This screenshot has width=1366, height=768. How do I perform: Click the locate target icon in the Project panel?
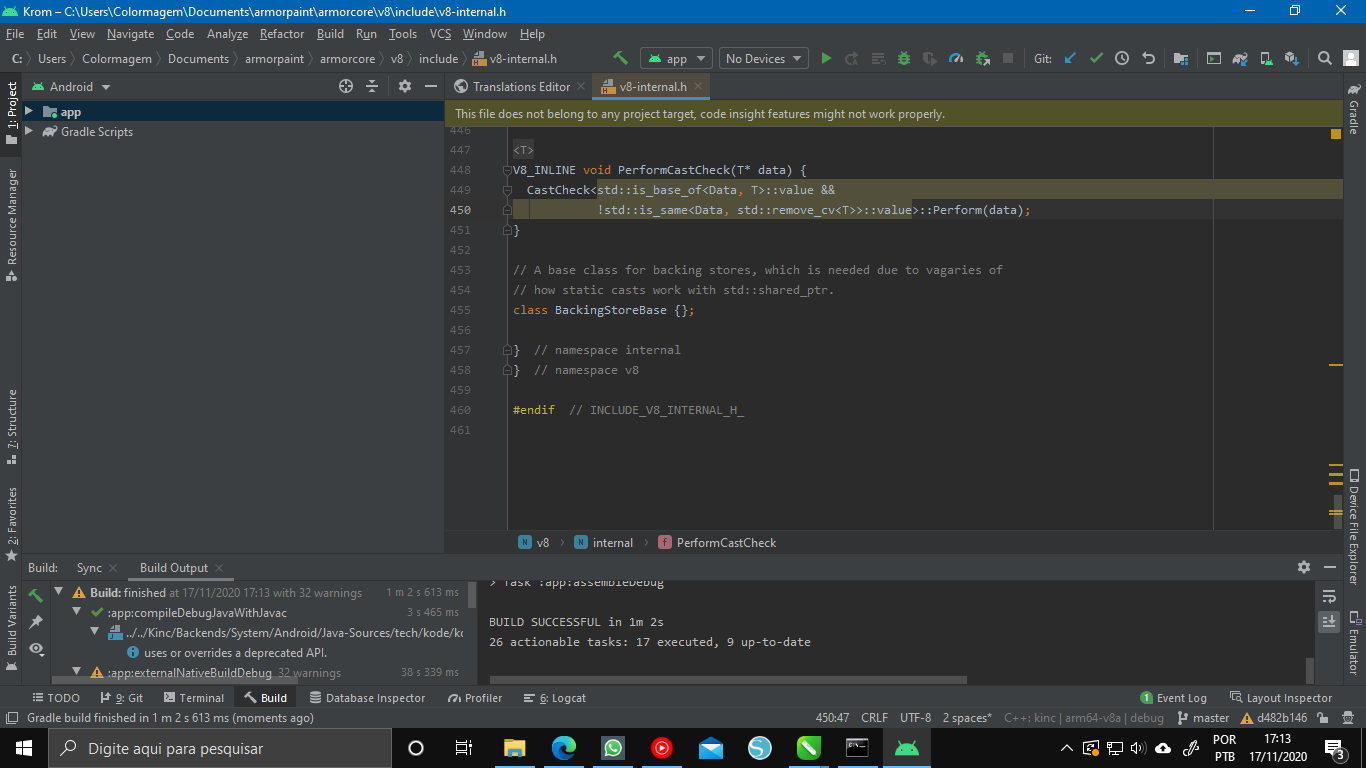coord(346,86)
